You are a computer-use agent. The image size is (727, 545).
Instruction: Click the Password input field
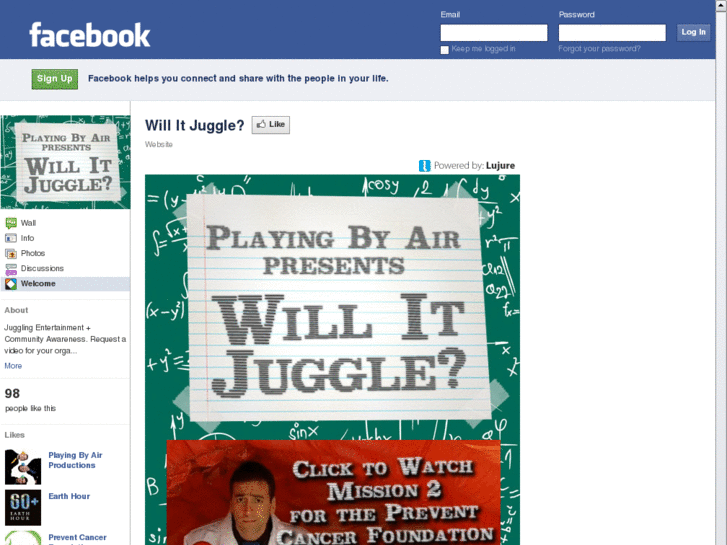click(x=612, y=33)
